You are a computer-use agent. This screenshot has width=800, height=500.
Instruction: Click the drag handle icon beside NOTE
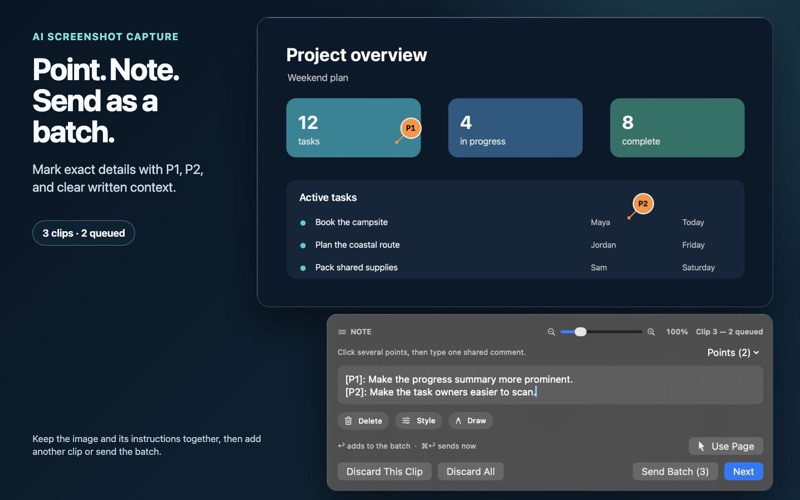coord(342,332)
